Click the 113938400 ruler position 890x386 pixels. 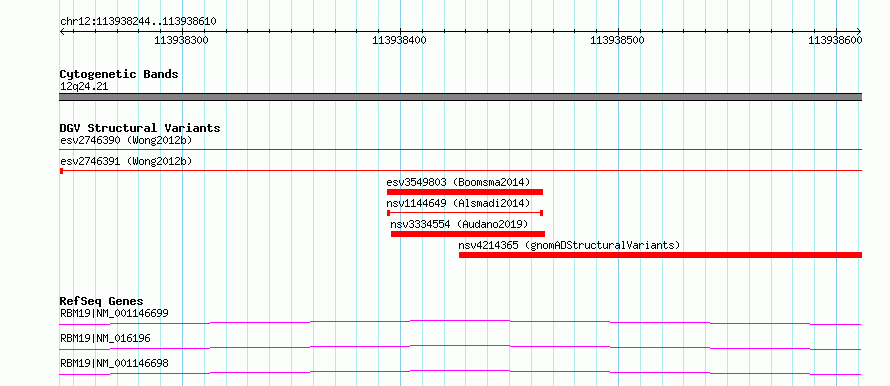(x=400, y=40)
